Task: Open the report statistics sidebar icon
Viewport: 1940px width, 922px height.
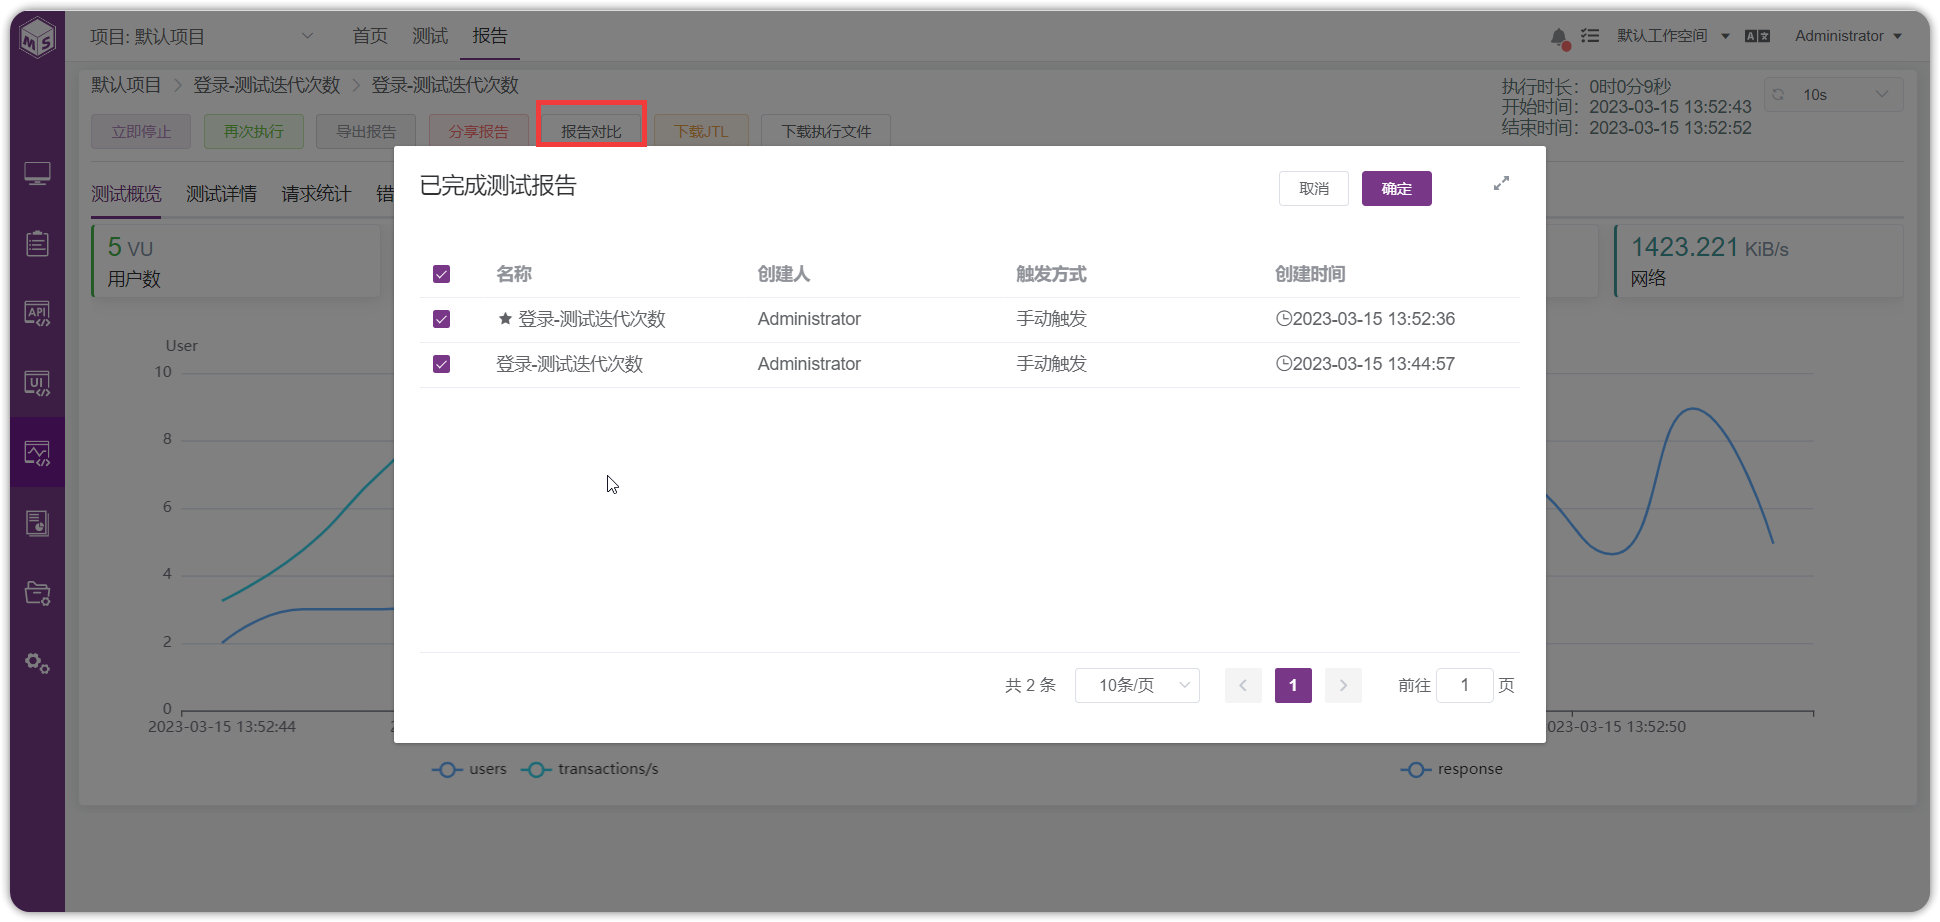Action: click(x=38, y=523)
